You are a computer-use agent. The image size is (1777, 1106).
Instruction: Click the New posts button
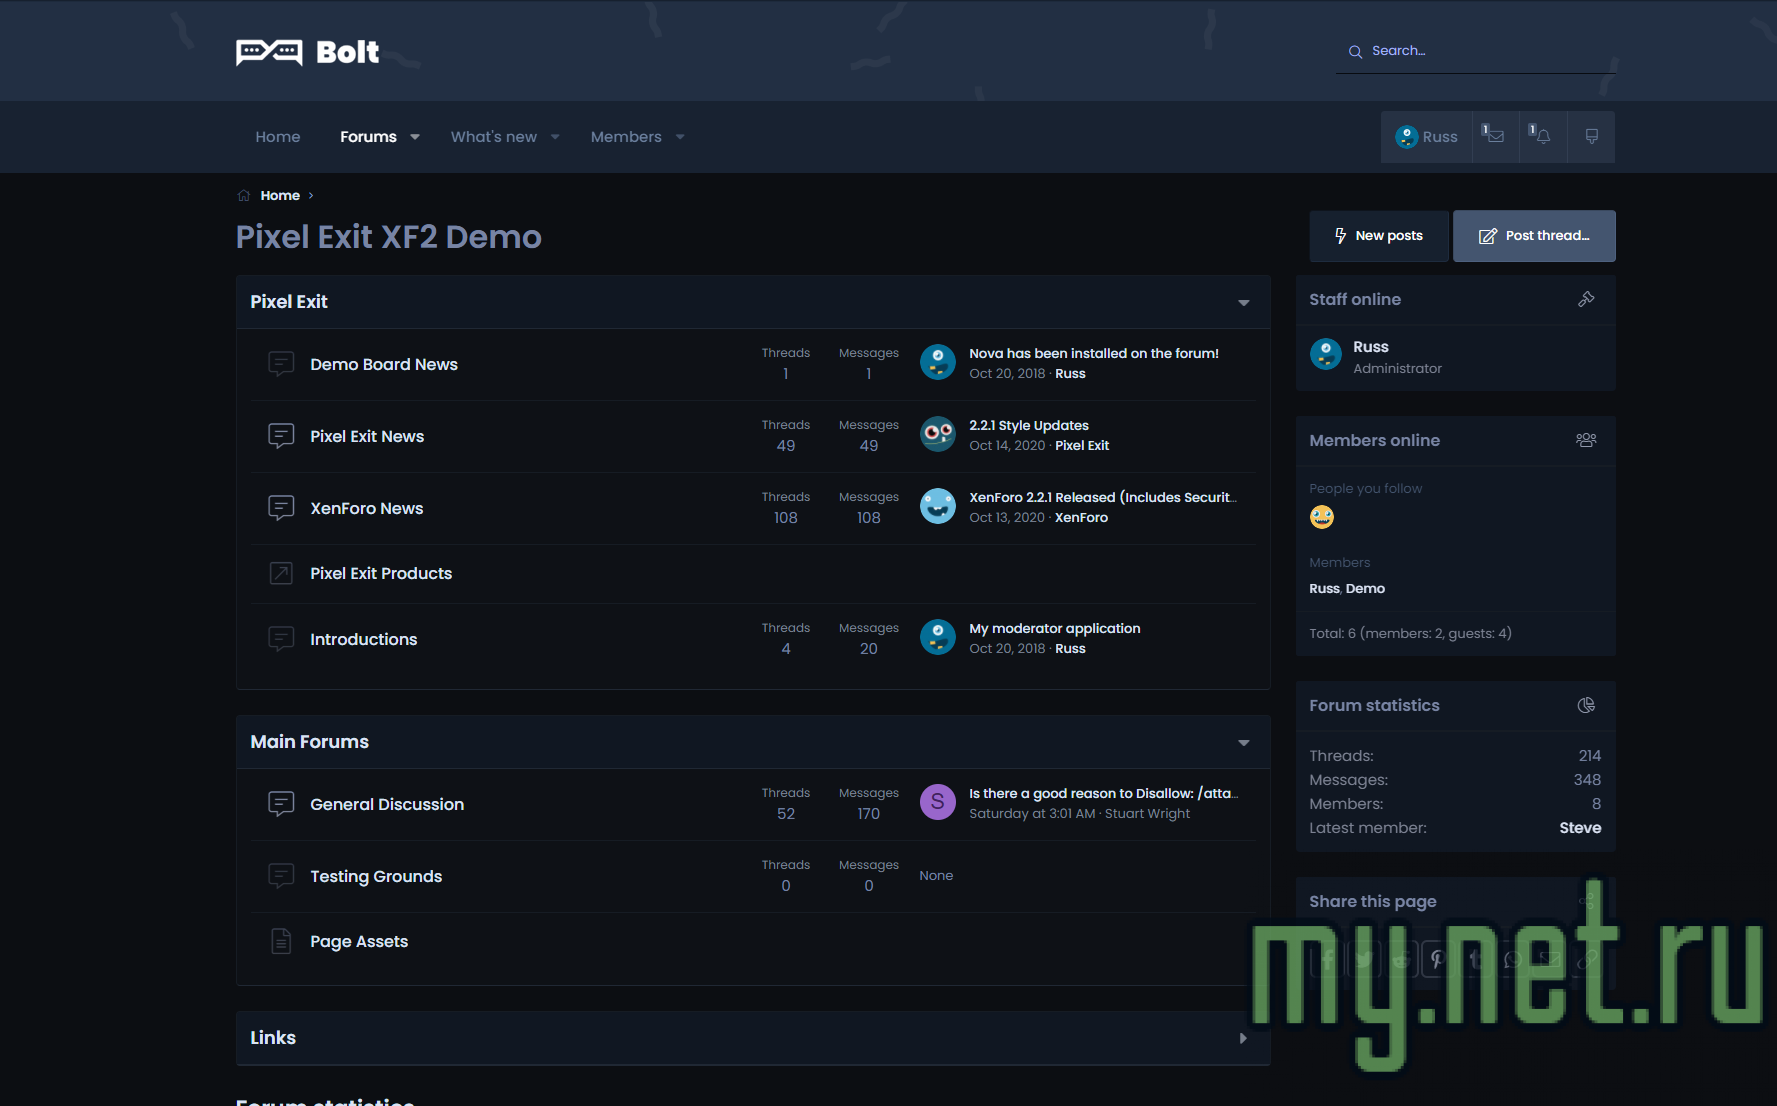point(1378,236)
